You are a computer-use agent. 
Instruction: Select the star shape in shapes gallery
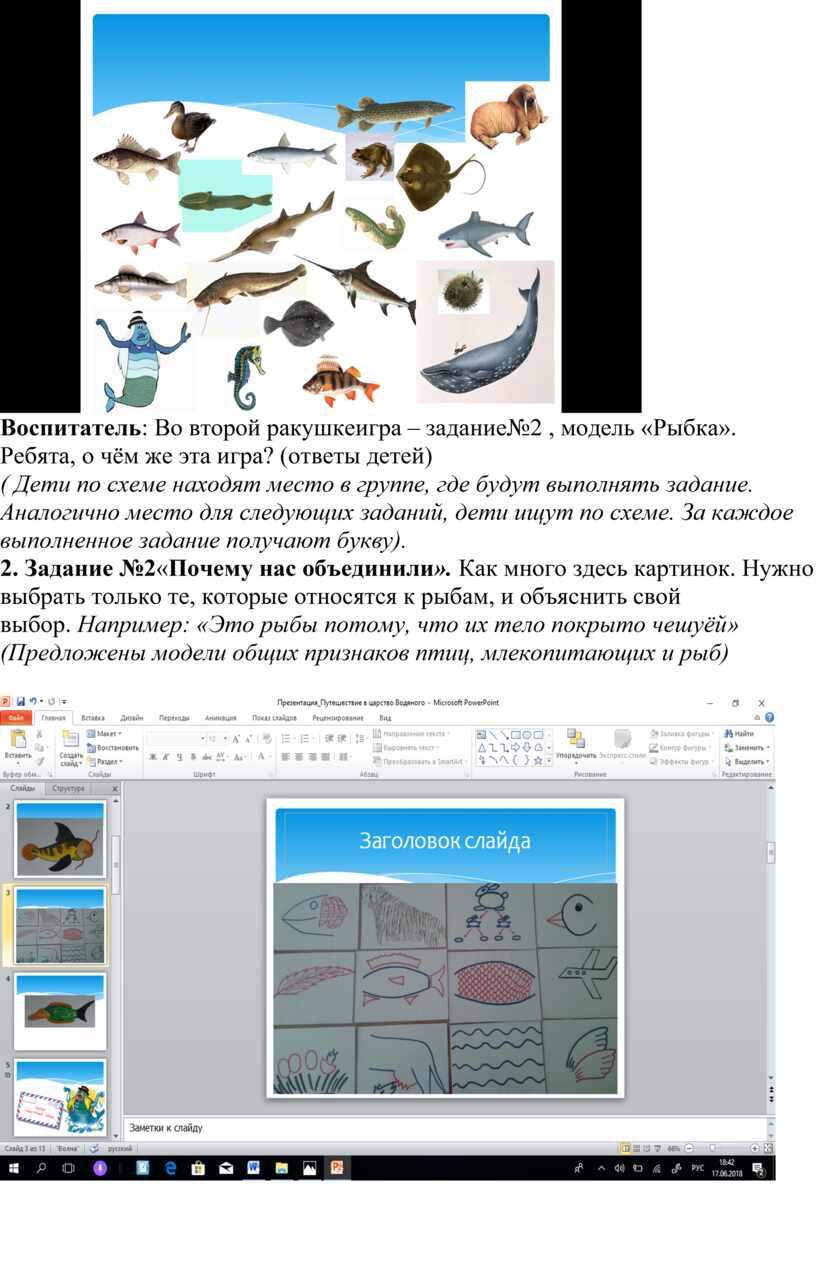pyautogui.click(x=538, y=760)
